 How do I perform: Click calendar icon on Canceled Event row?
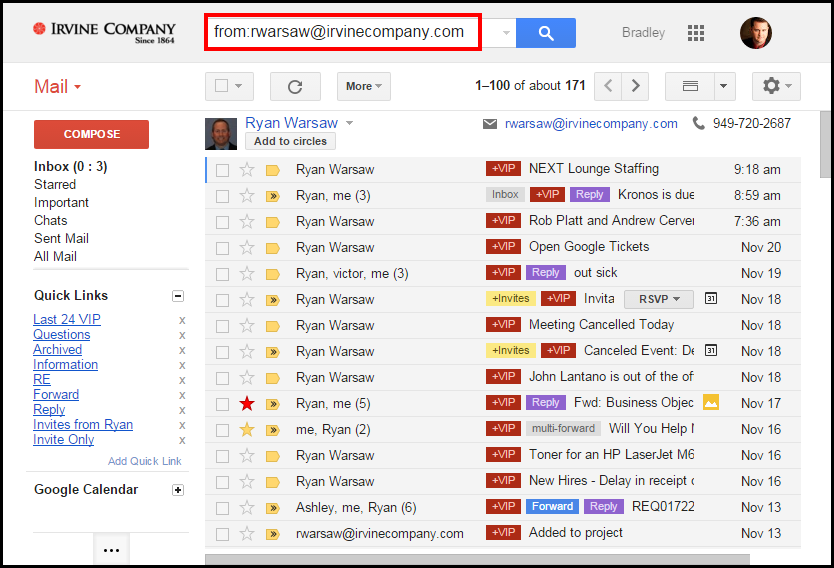pyautogui.click(x=711, y=350)
